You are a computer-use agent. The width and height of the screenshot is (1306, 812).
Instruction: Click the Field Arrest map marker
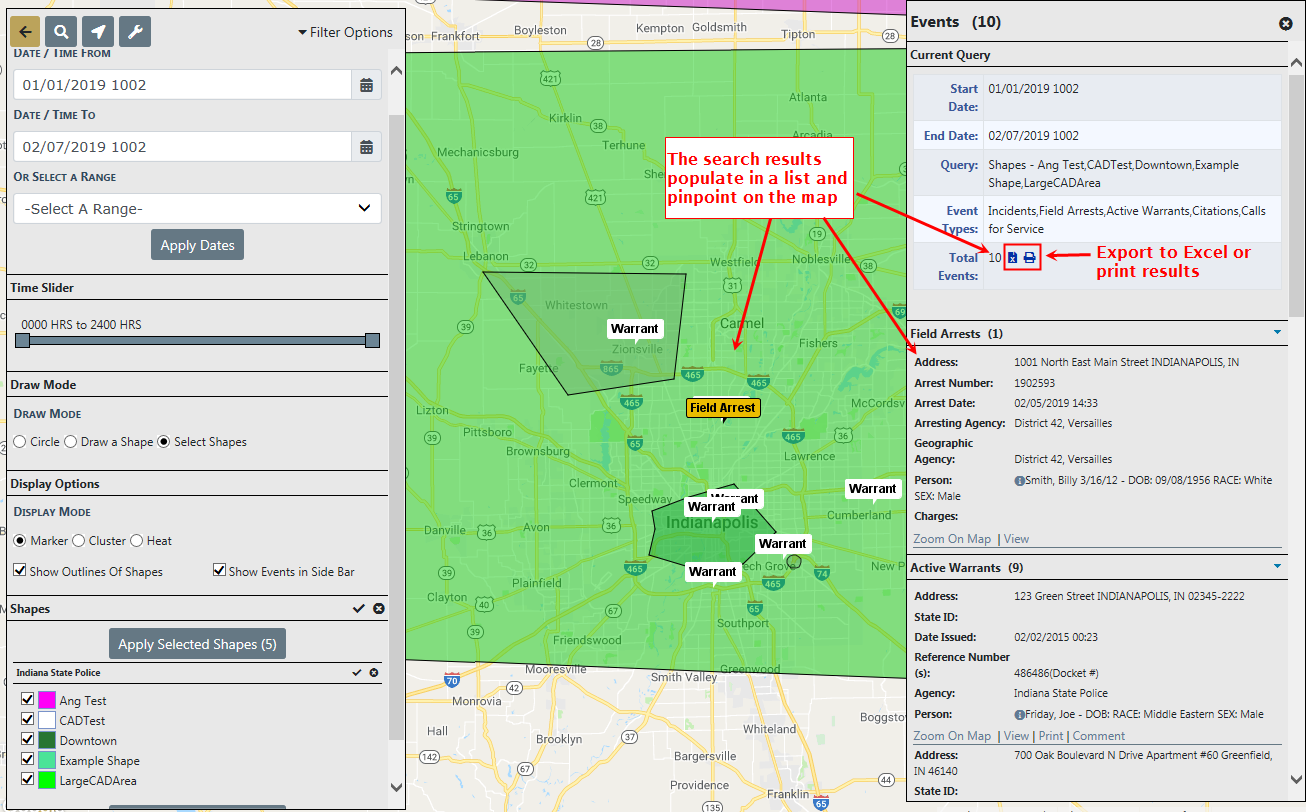pyautogui.click(x=723, y=408)
